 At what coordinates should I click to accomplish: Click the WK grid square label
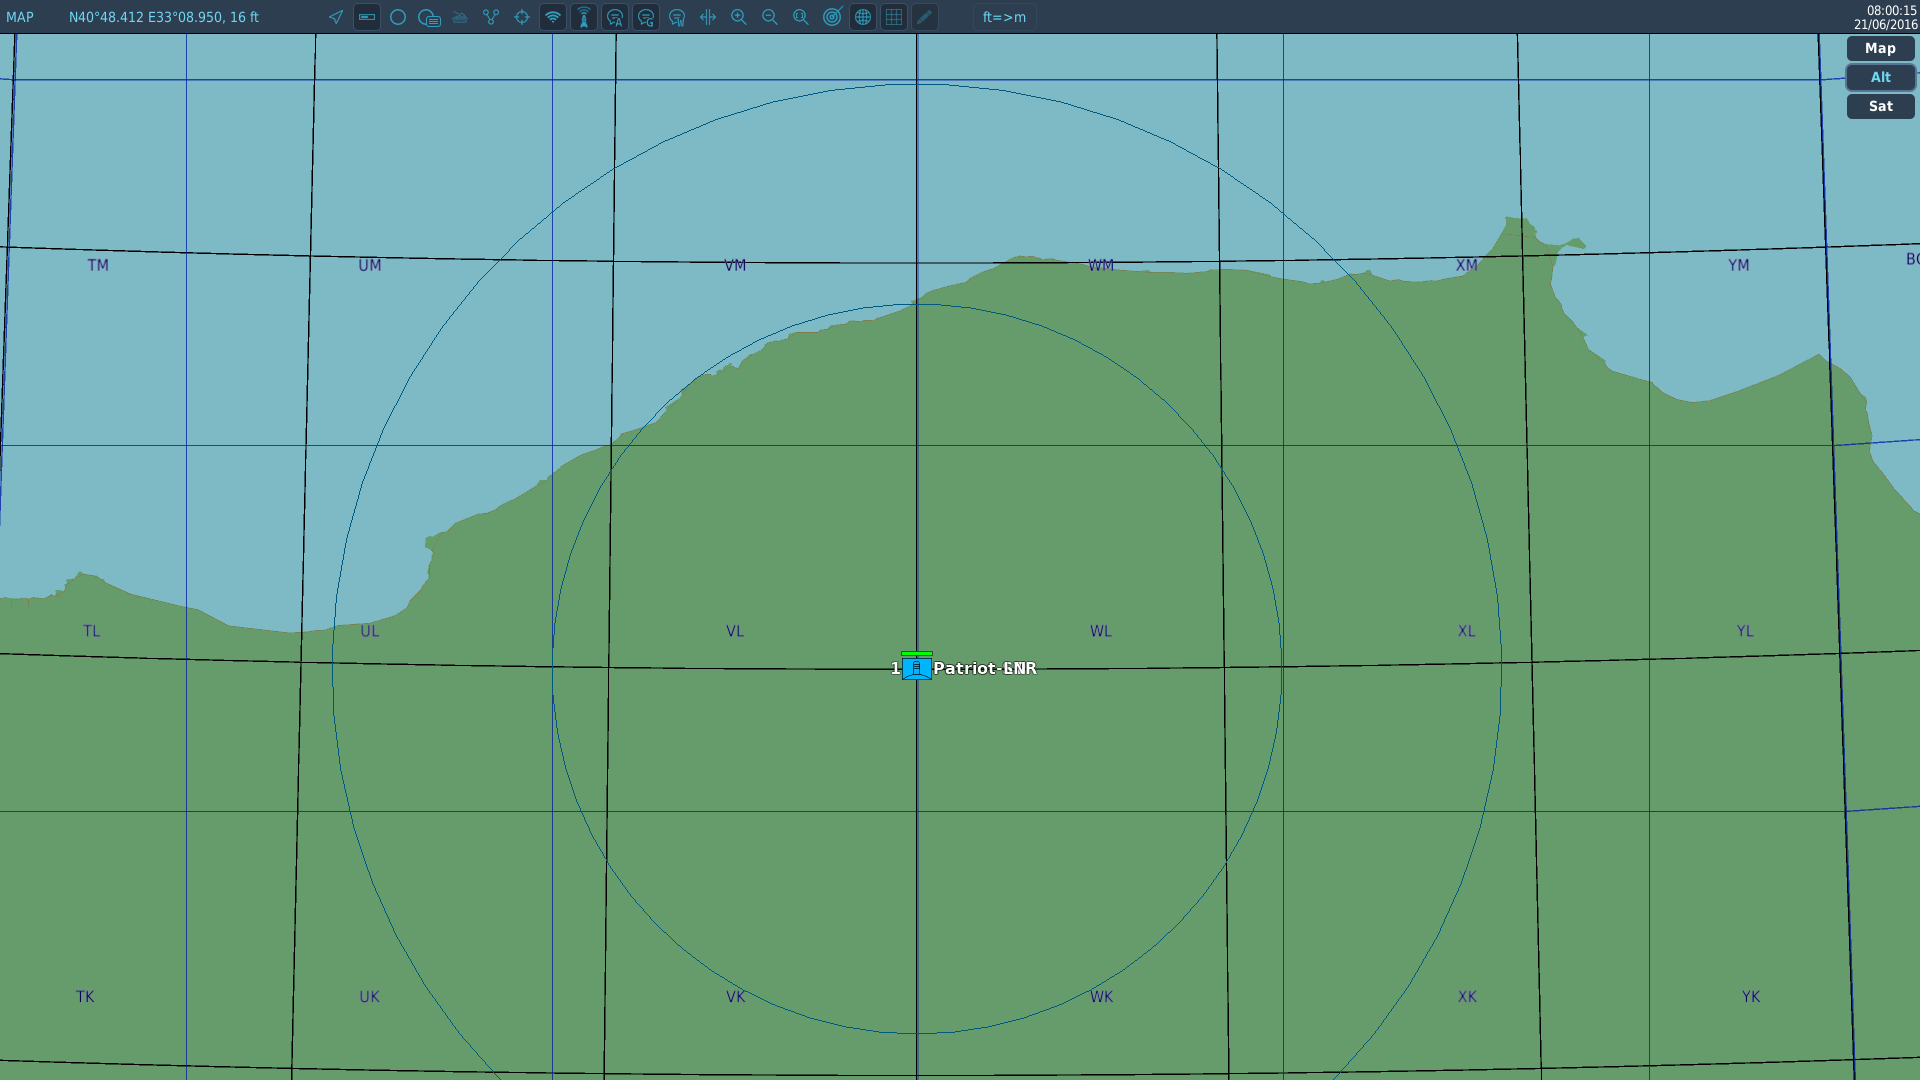tap(1102, 997)
